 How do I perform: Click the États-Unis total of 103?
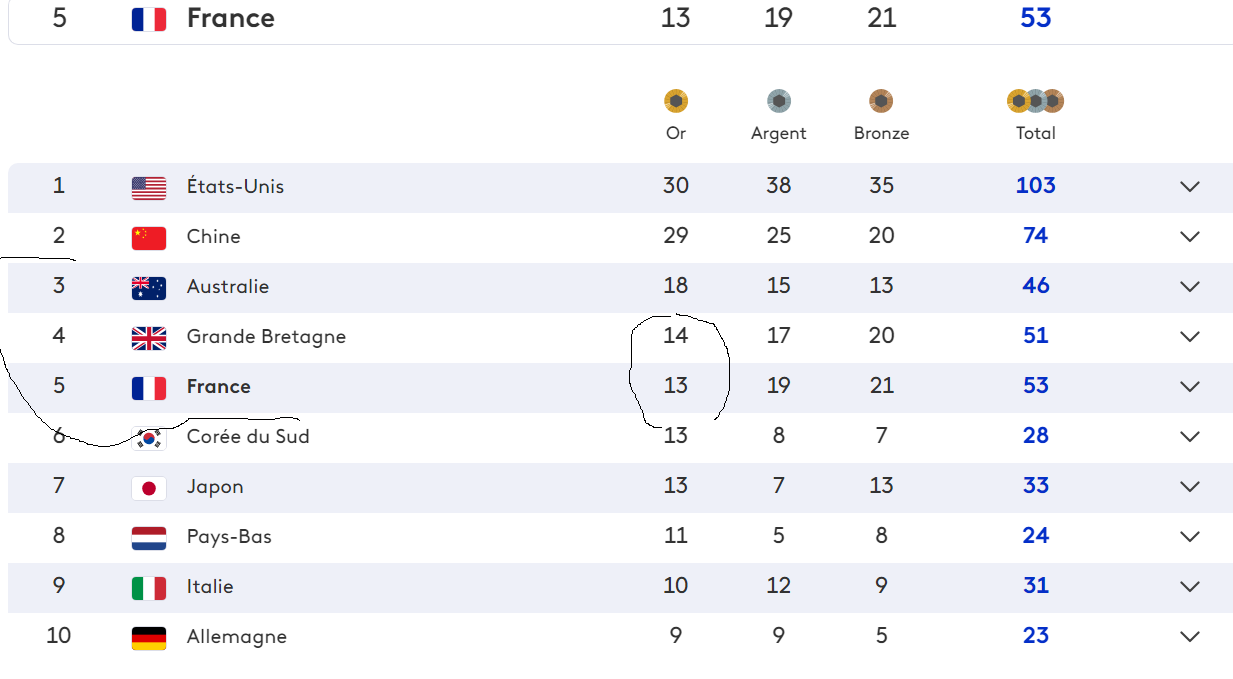coord(1035,185)
